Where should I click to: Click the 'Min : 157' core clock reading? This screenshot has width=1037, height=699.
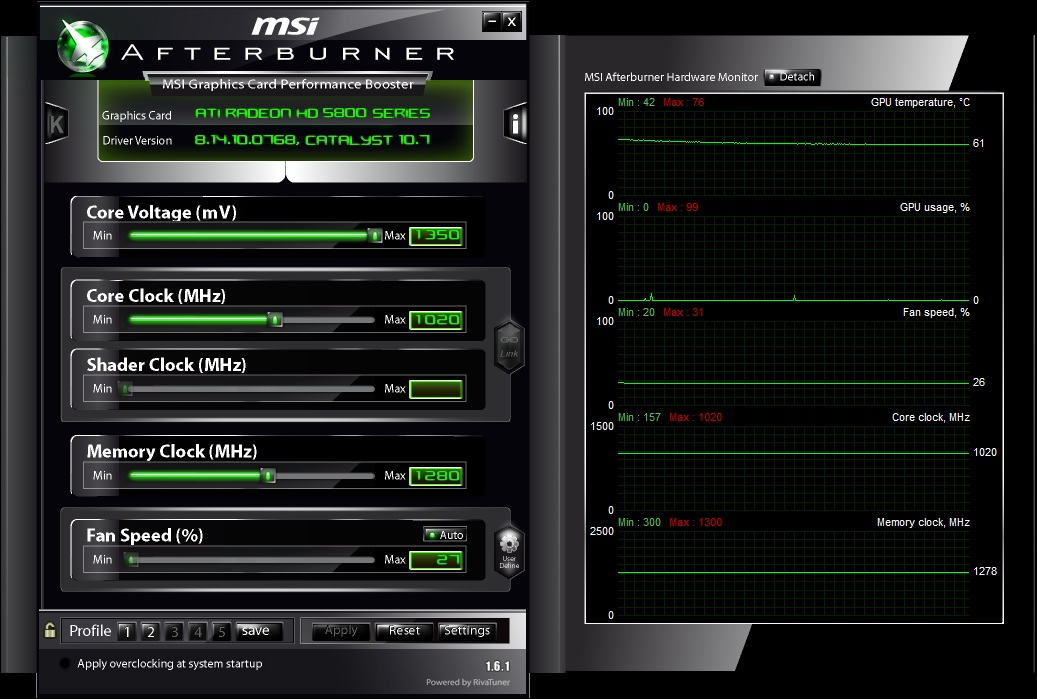coord(639,417)
